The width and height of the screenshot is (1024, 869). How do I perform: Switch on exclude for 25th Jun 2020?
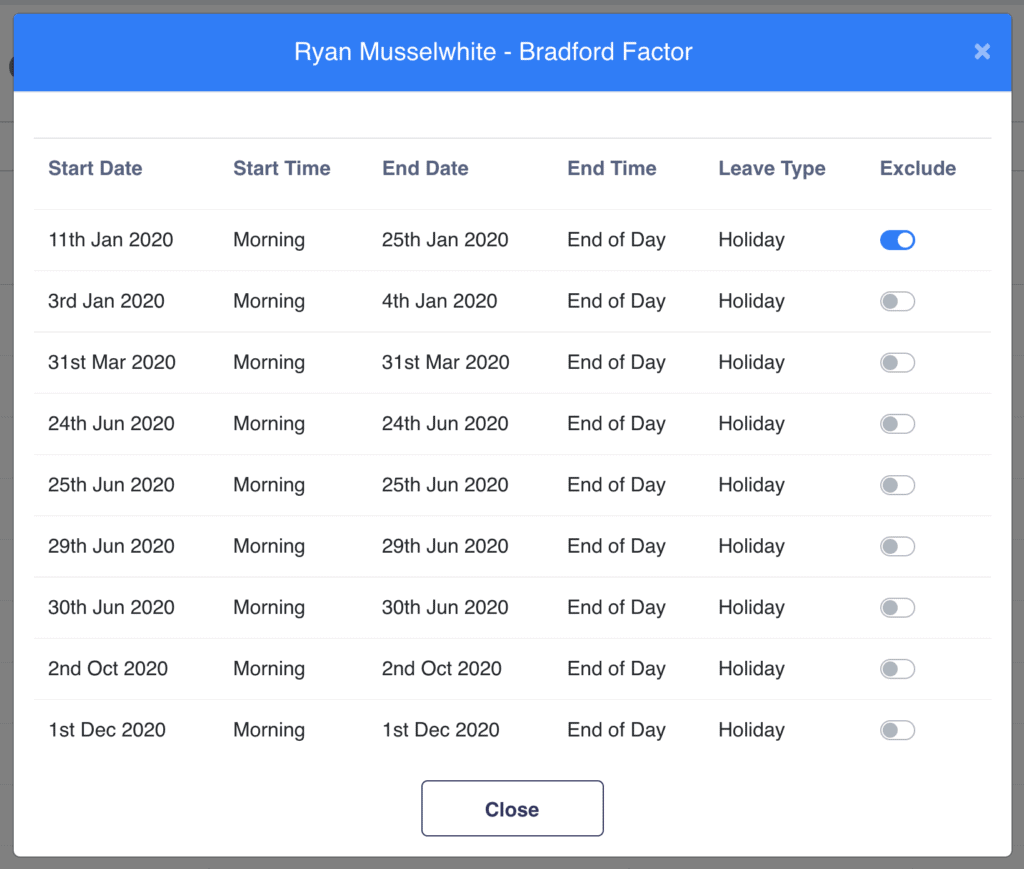[x=897, y=485]
